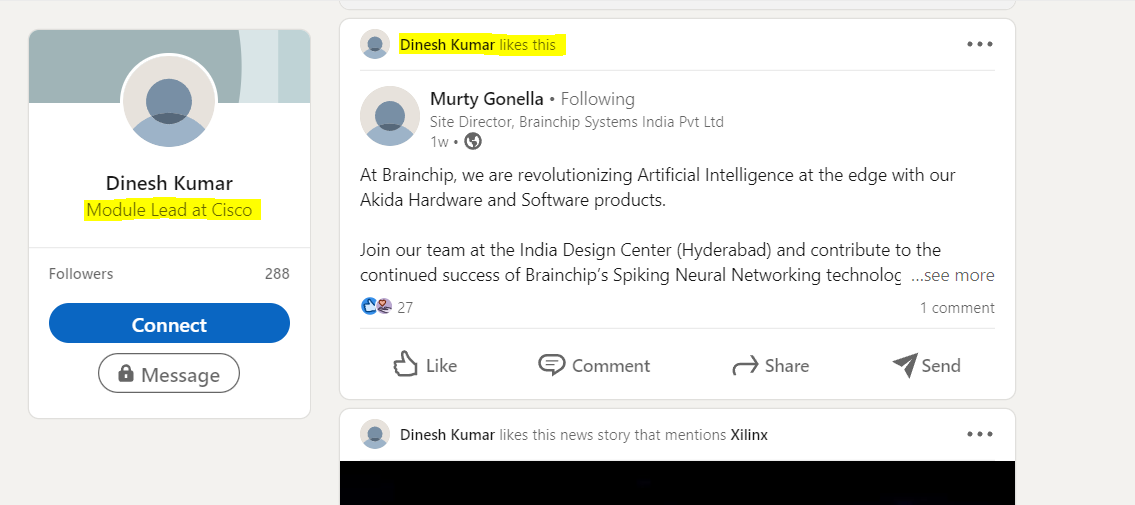Click the Send paper plane icon
1135x505 pixels.
[x=904, y=365]
